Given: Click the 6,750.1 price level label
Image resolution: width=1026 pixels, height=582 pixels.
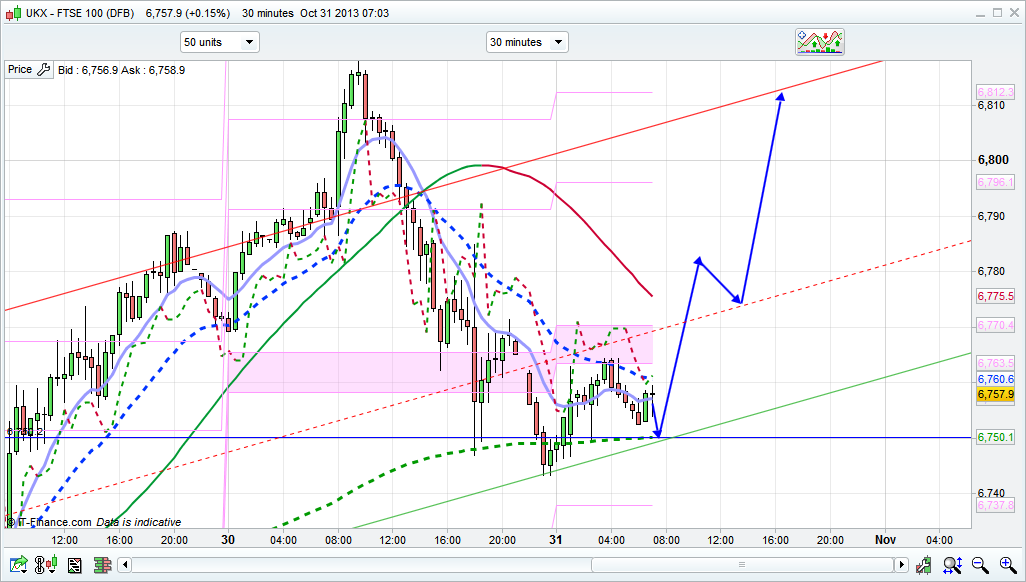Looking at the screenshot, I should [995, 438].
